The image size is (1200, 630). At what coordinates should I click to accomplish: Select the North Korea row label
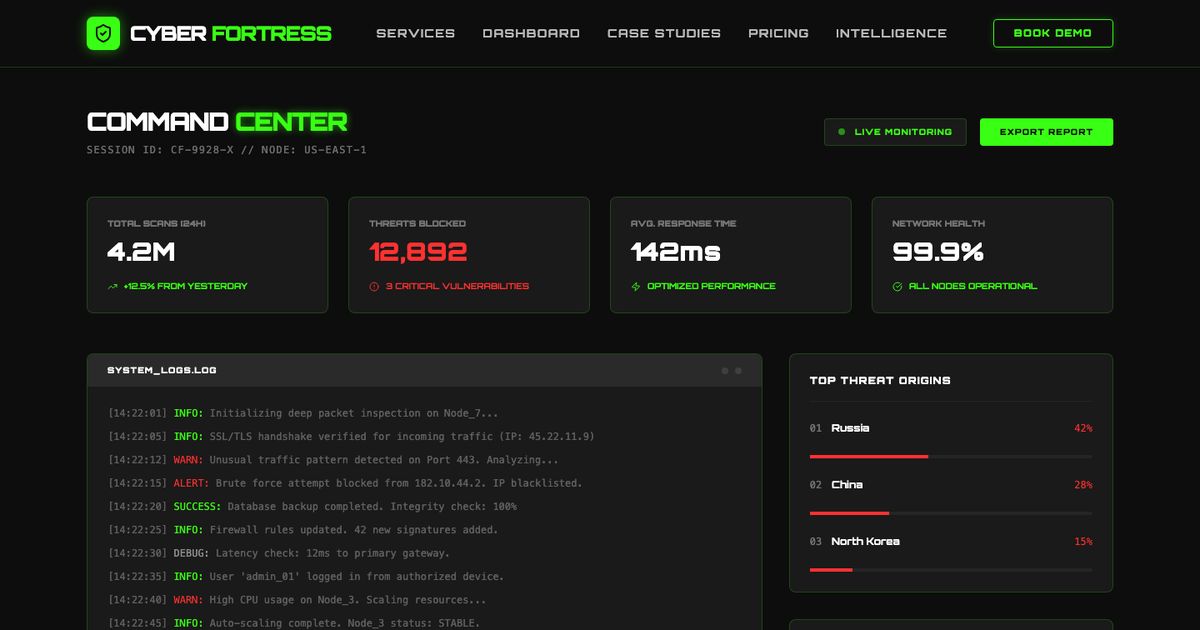(865, 542)
